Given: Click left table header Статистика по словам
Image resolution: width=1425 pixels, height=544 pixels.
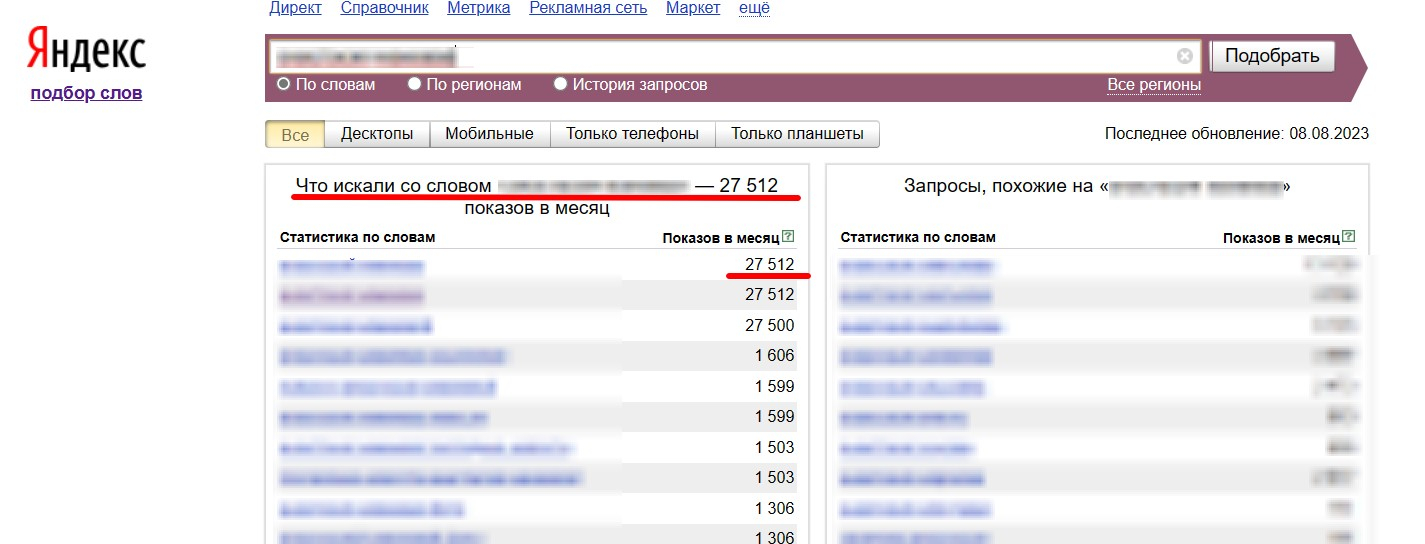Looking at the screenshot, I should pos(357,238).
